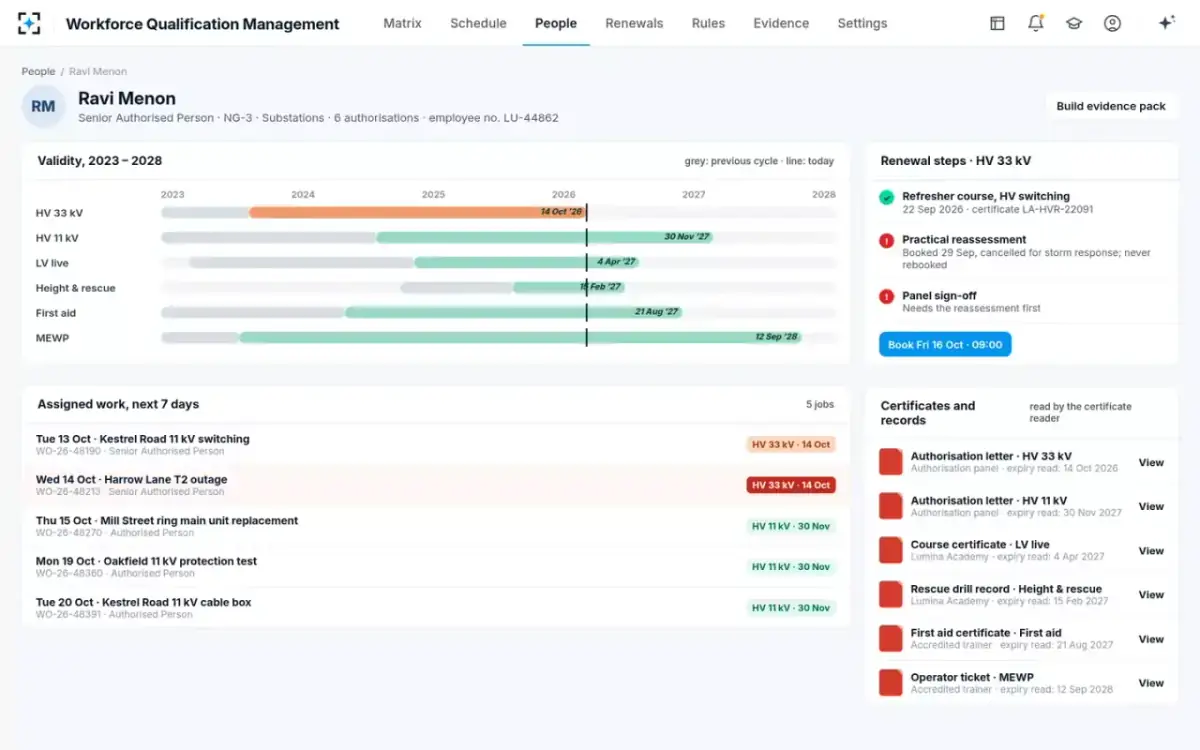View Operator ticket MEWP

[1151, 683]
